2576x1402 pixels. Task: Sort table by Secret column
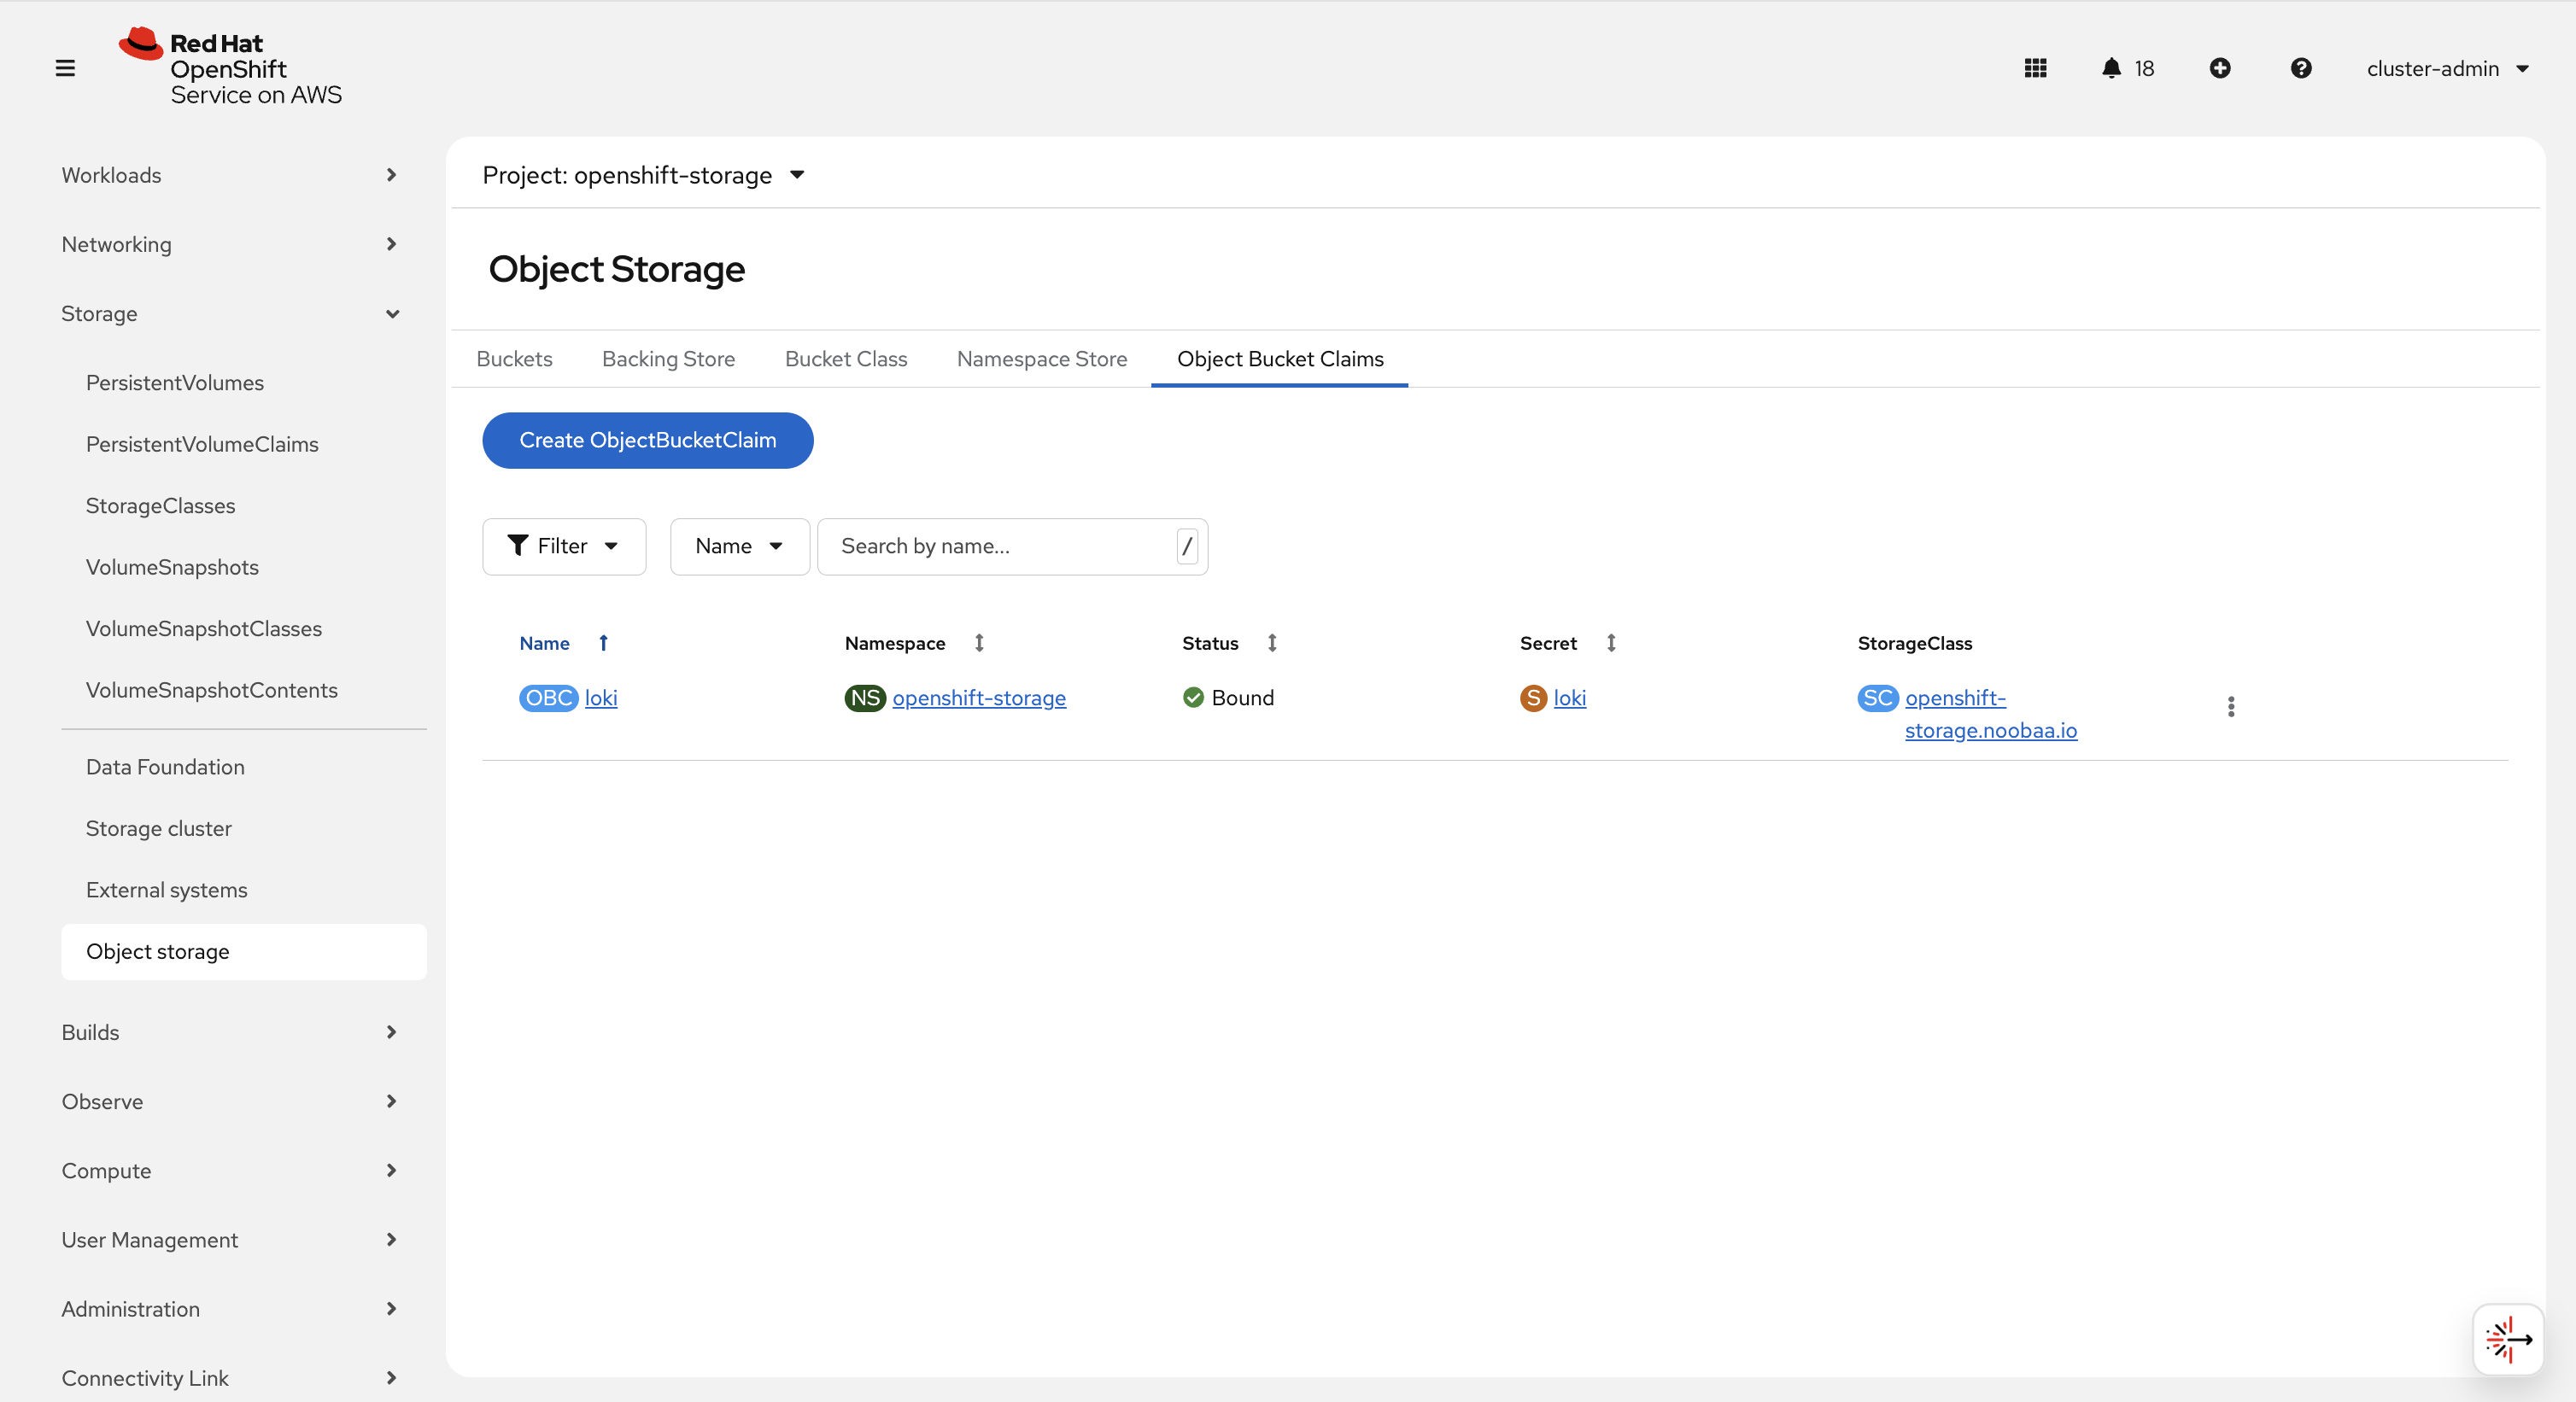(1611, 643)
